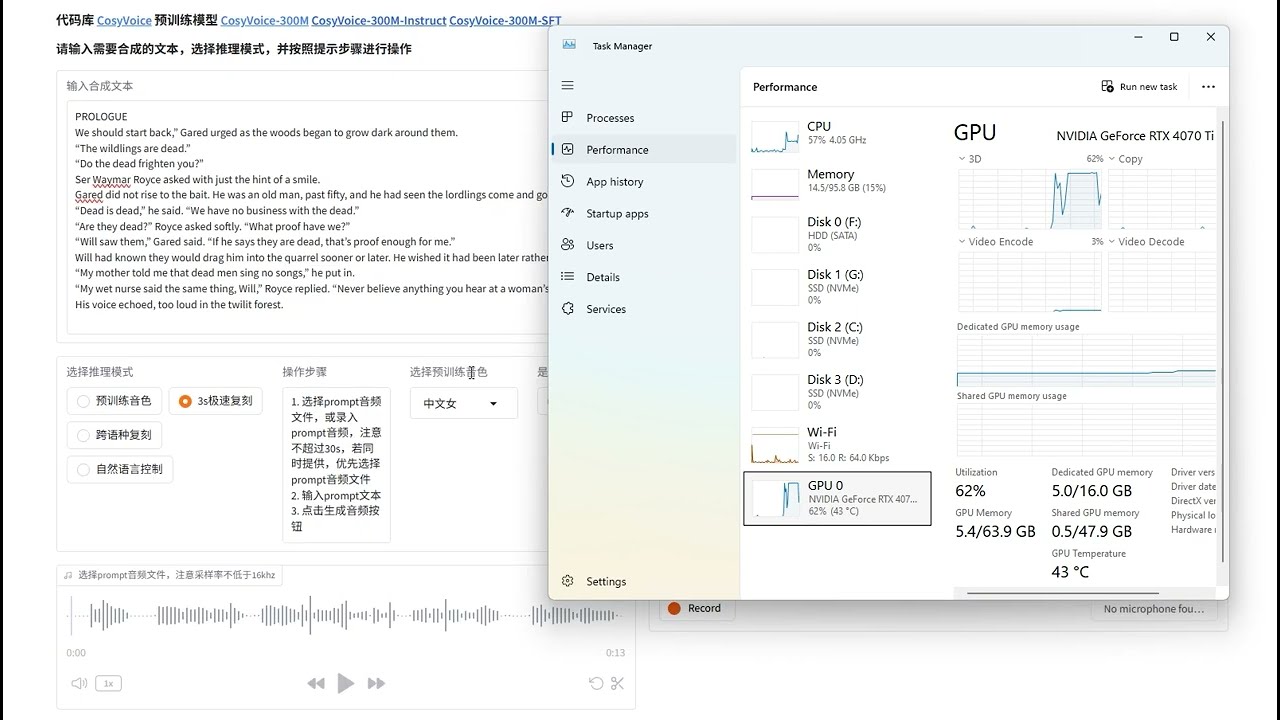Viewport: 1280px width, 720px height.
Task: Select Disk 1 (G:) in performance list
Action: (x=837, y=287)
